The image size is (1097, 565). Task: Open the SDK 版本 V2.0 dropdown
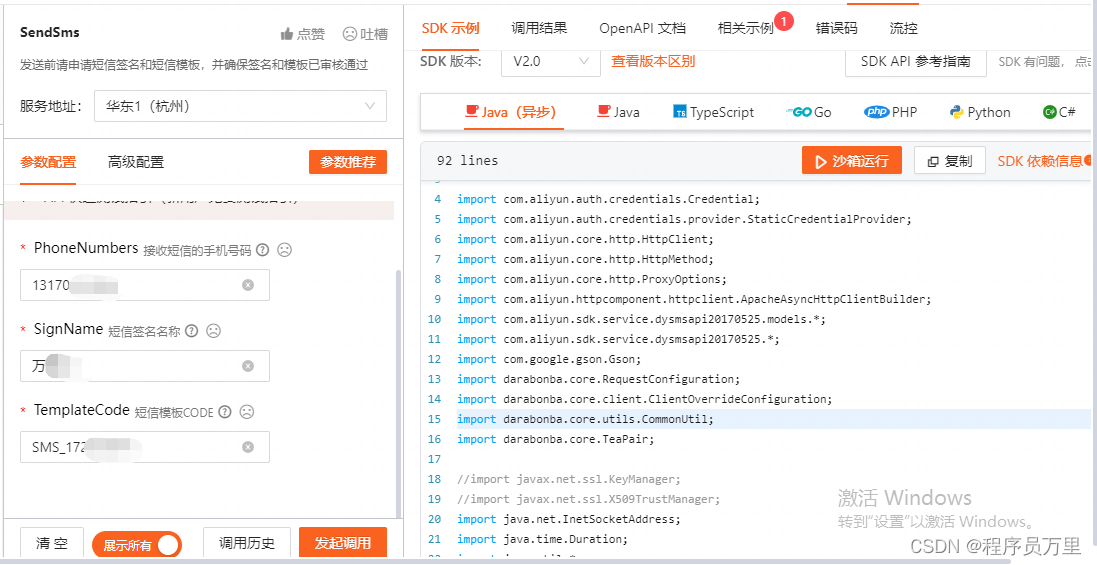click(x=551, y=61)
